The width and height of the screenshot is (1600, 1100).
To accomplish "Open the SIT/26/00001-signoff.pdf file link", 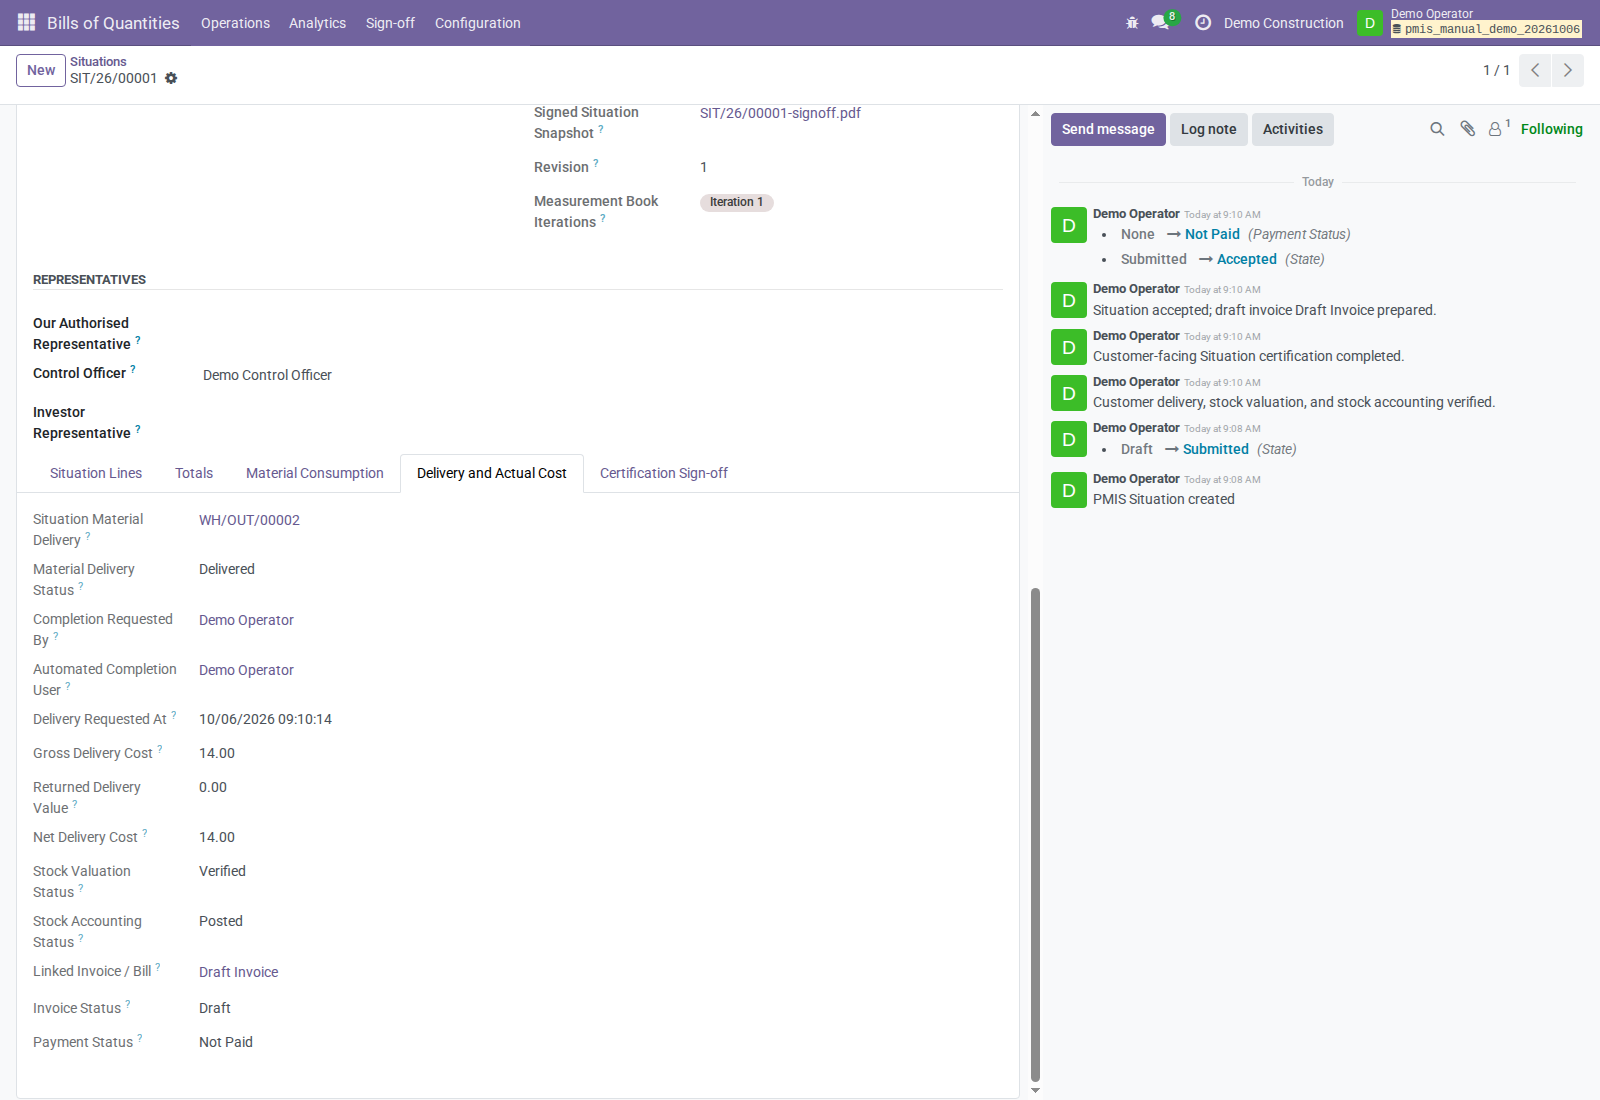I will click(x=780, y=113).
